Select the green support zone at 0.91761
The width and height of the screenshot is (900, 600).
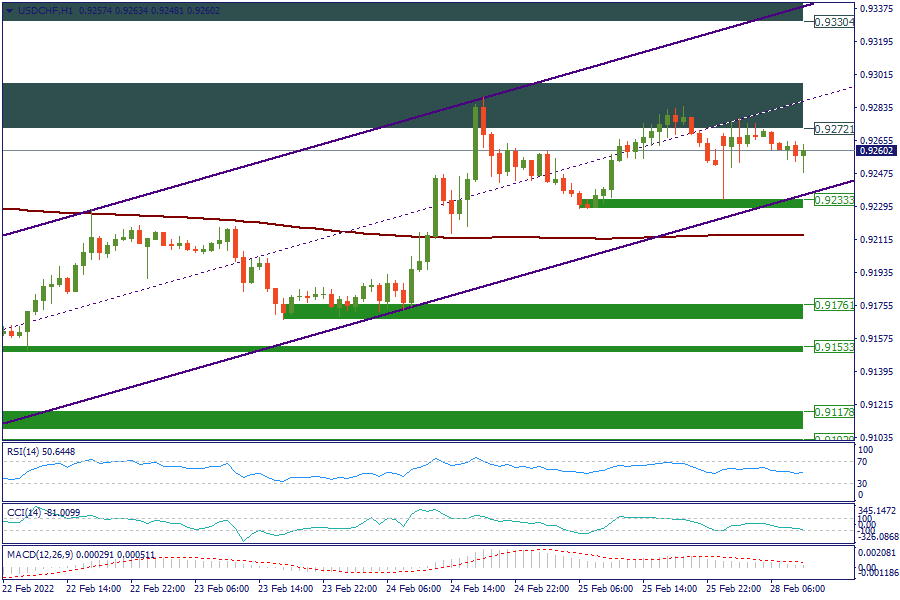click(x=542, y=311)
